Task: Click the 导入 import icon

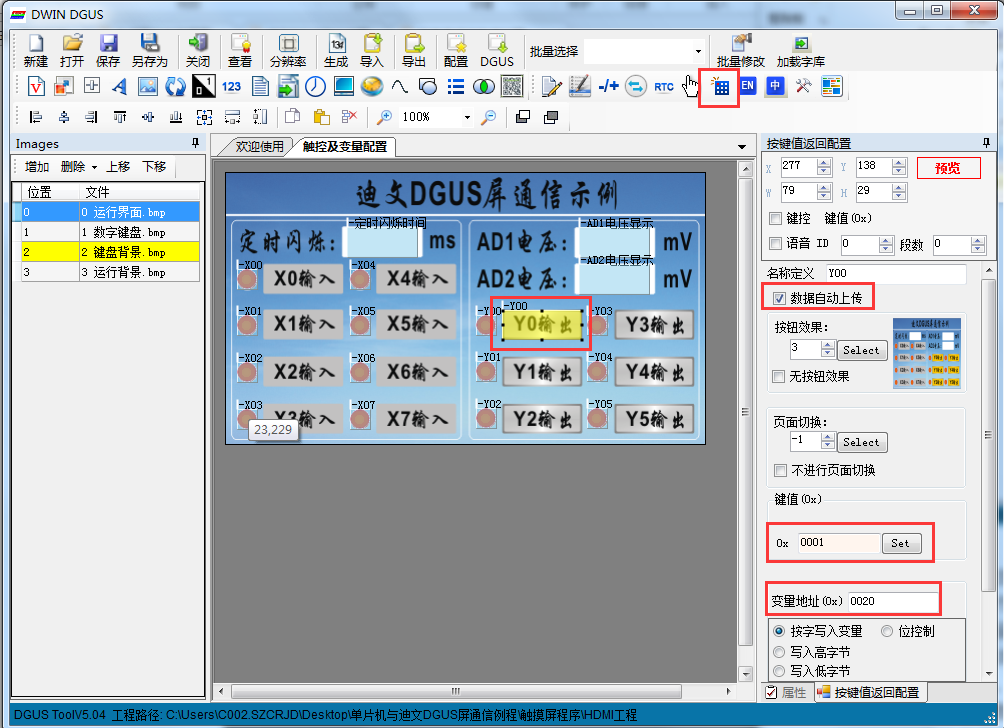Action: (371, 51)
